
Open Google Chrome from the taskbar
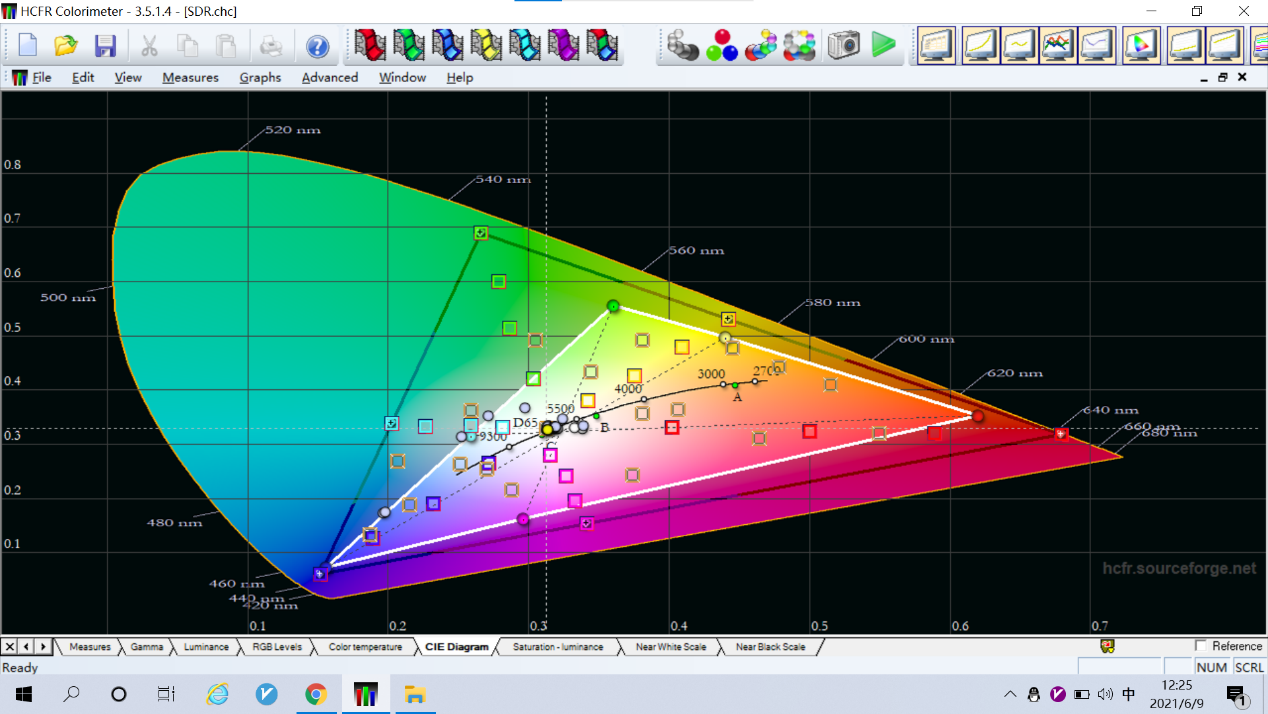point(316,694)
